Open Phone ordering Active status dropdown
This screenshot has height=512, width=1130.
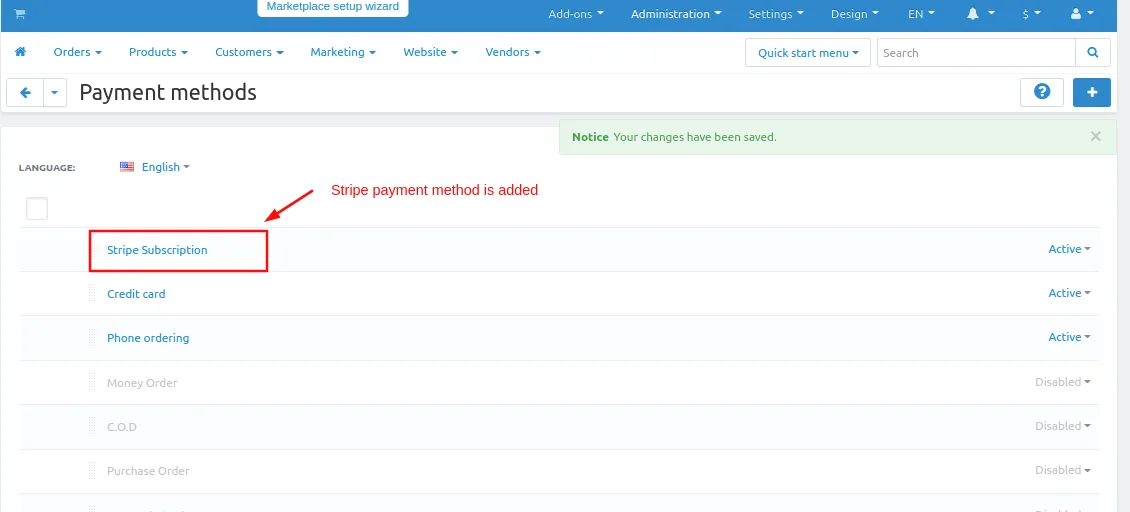pyautogui.click(x=1069, y=337)
